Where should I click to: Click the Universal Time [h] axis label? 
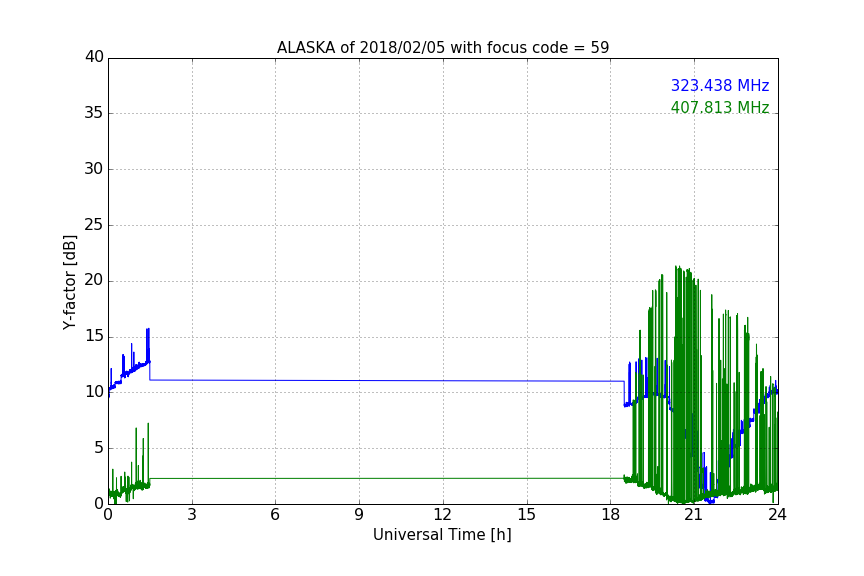pyautogui.click(x=442, y=535)
